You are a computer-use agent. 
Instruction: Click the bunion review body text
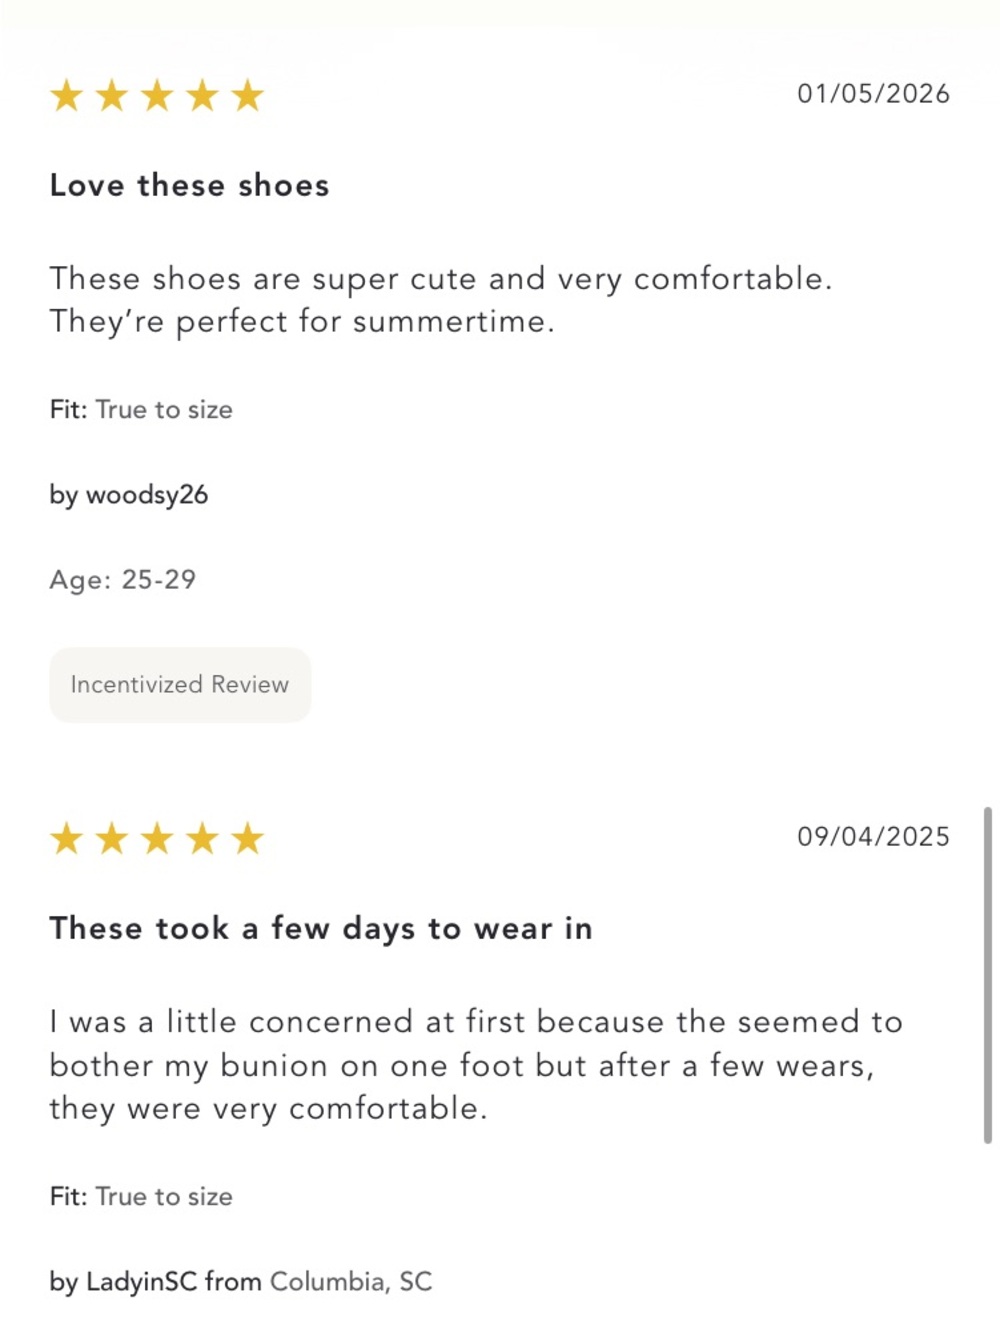click(x=476, y=1065)
